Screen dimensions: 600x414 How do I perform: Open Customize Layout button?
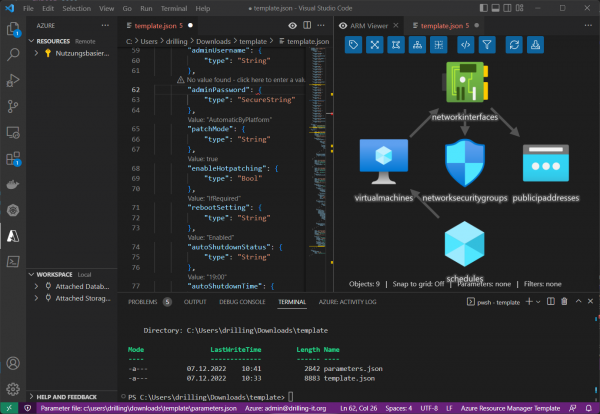click(x=519, y=8)
